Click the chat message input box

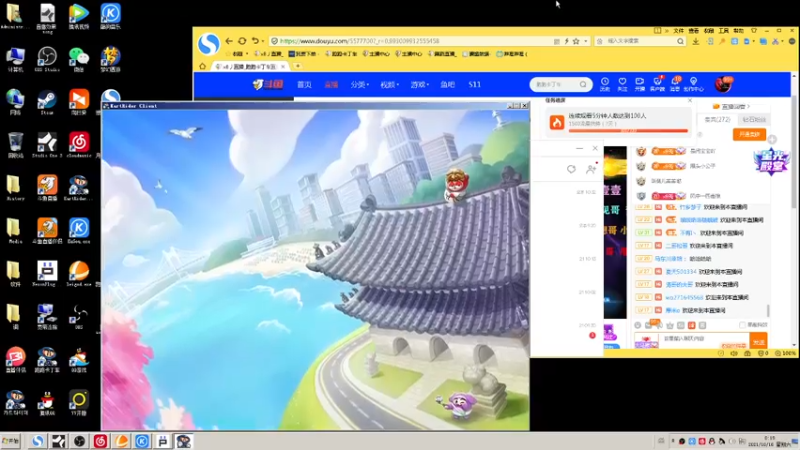[704, 341]
